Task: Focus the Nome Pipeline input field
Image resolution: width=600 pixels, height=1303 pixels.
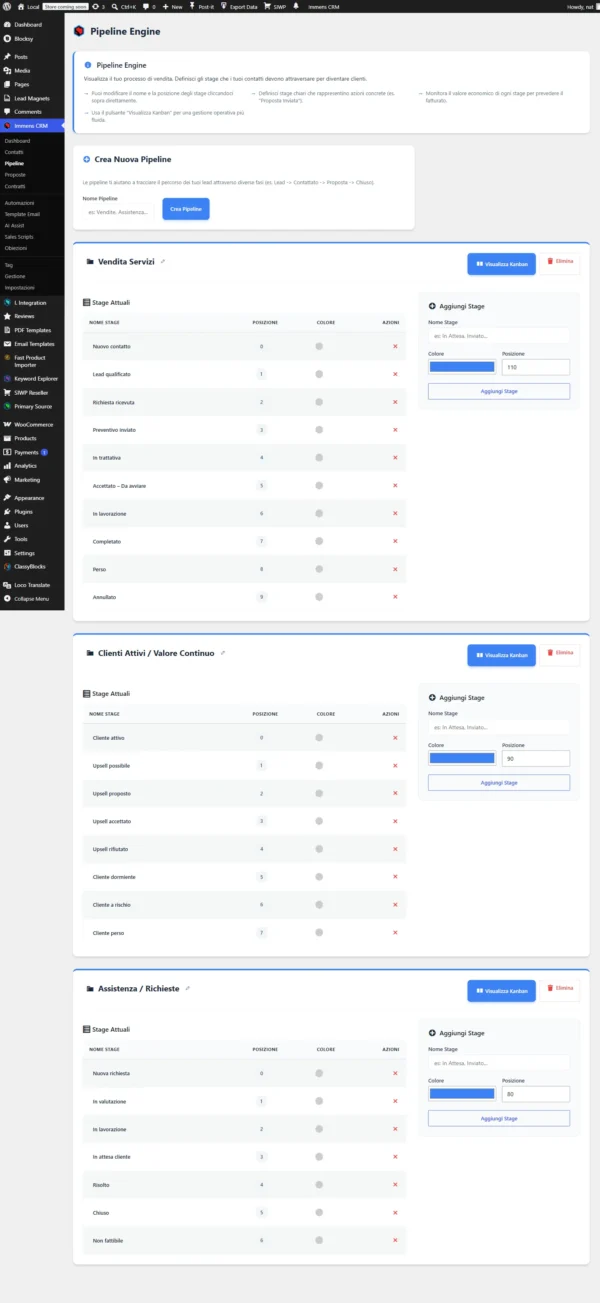Action: (x=119, y=212)
